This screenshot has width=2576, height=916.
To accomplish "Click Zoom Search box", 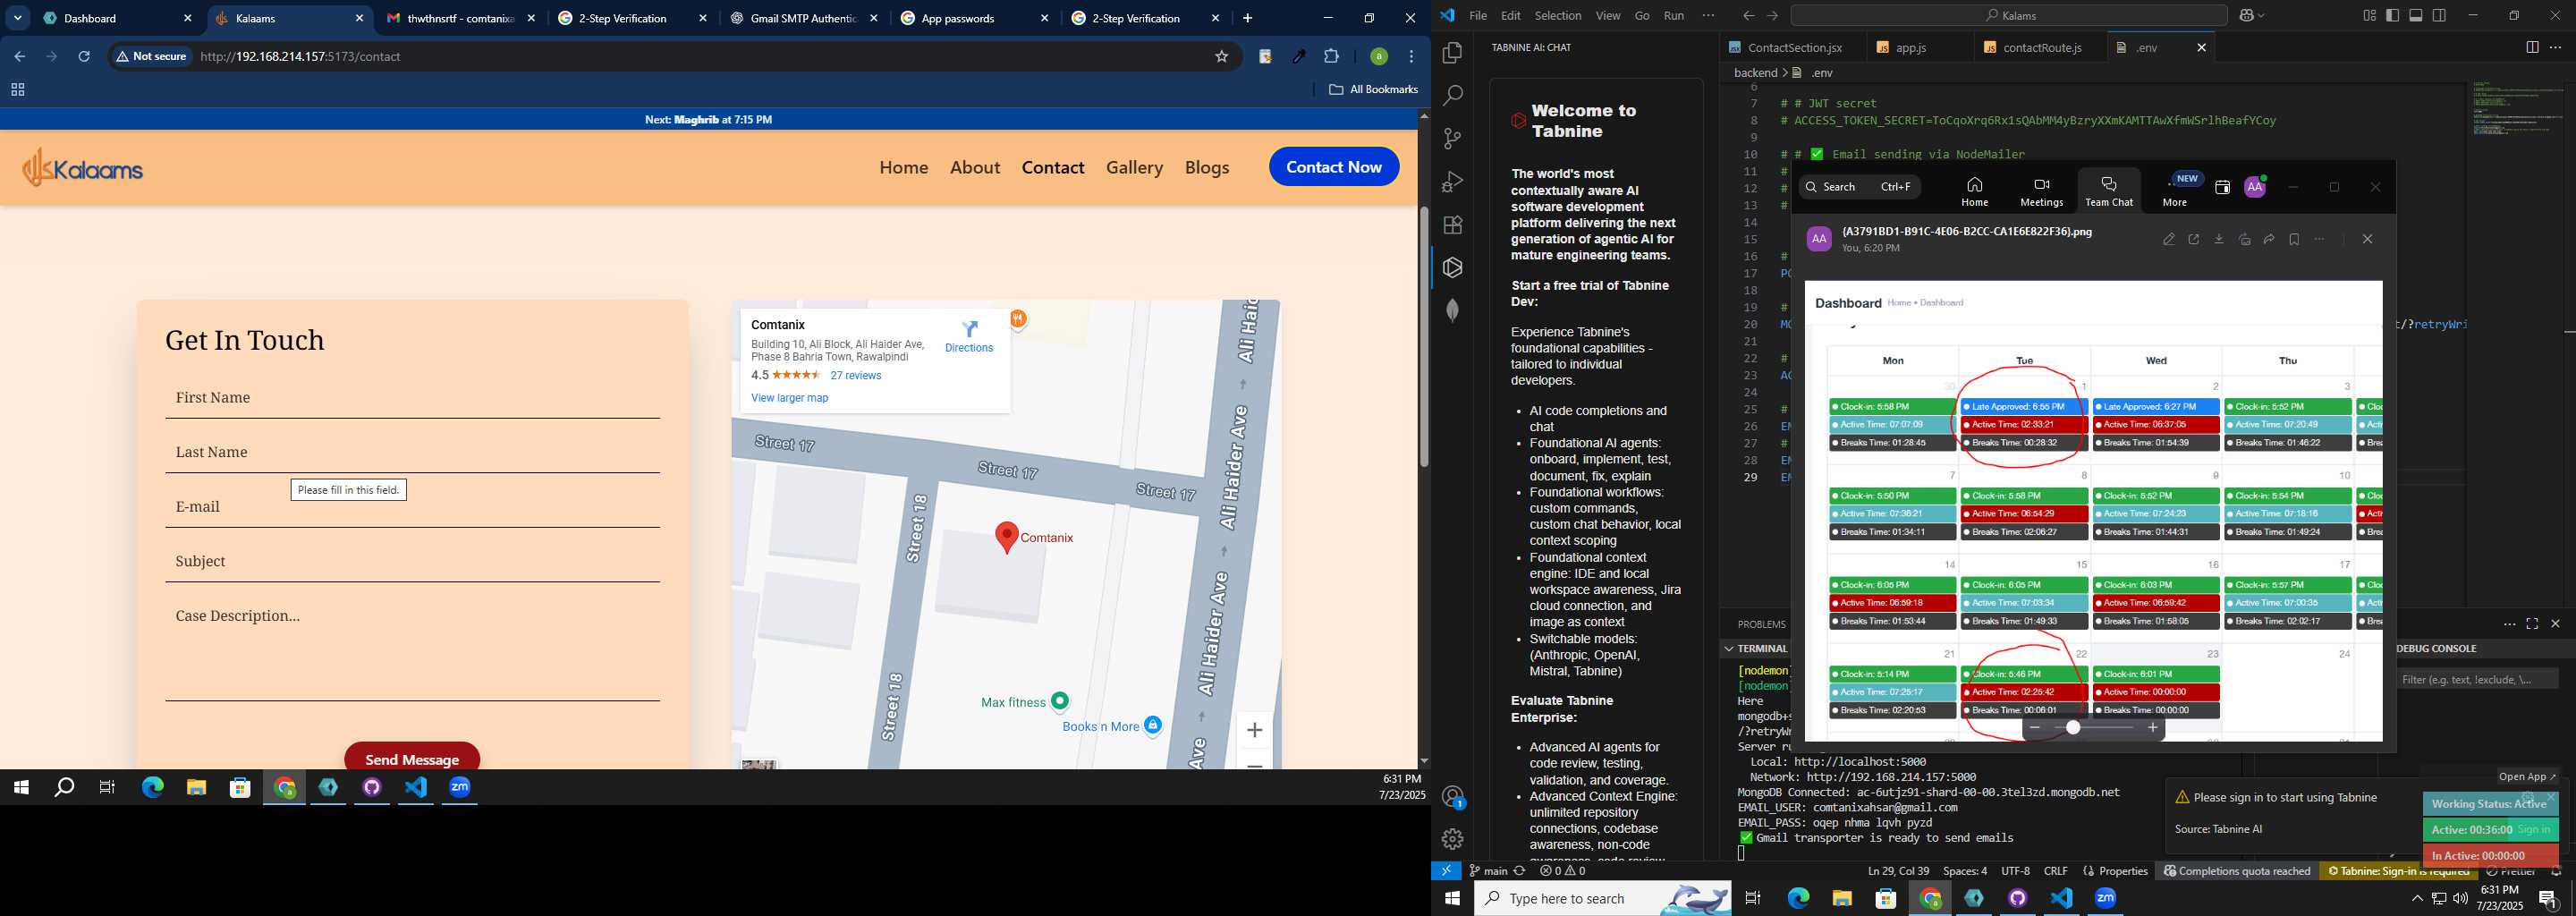I will 1859,187.
